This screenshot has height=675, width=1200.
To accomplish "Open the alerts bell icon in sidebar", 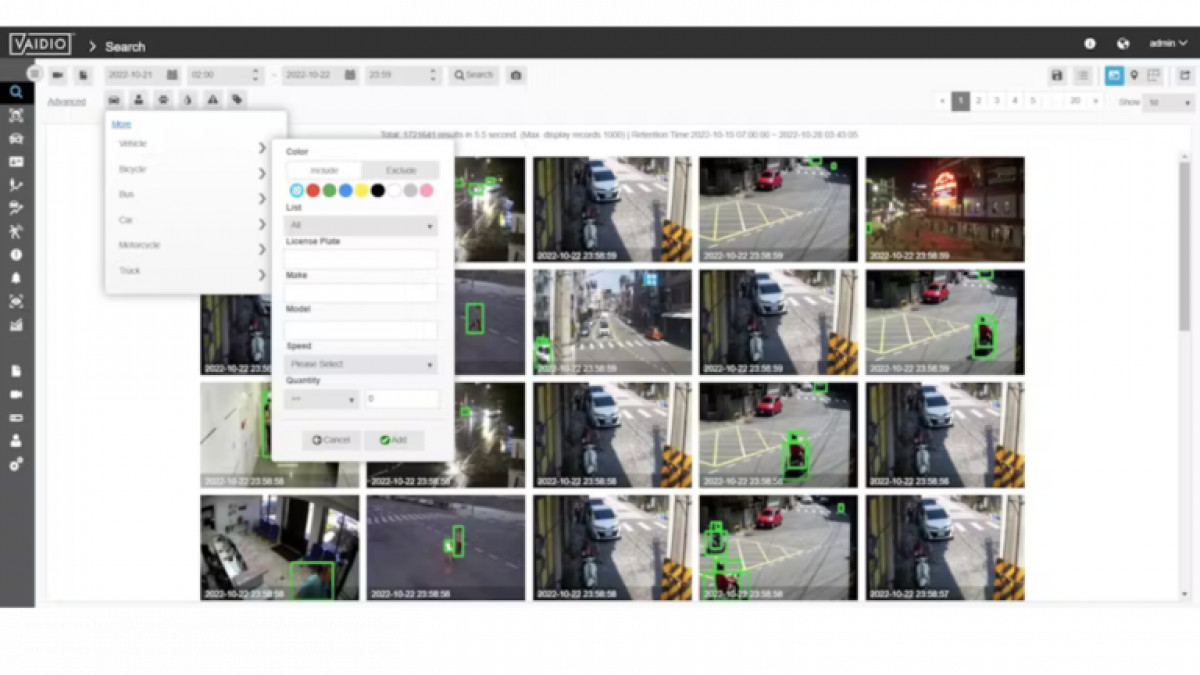I will click(x=16, y=278).
